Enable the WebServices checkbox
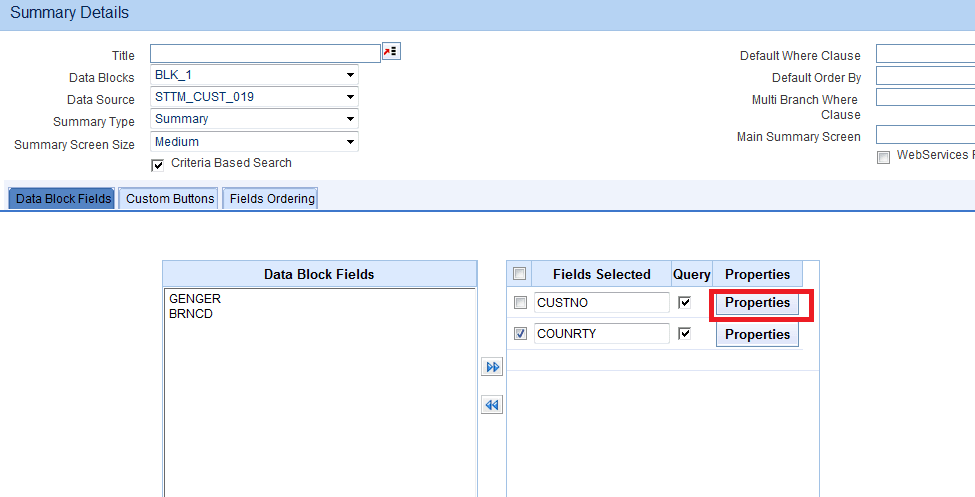 883,157
